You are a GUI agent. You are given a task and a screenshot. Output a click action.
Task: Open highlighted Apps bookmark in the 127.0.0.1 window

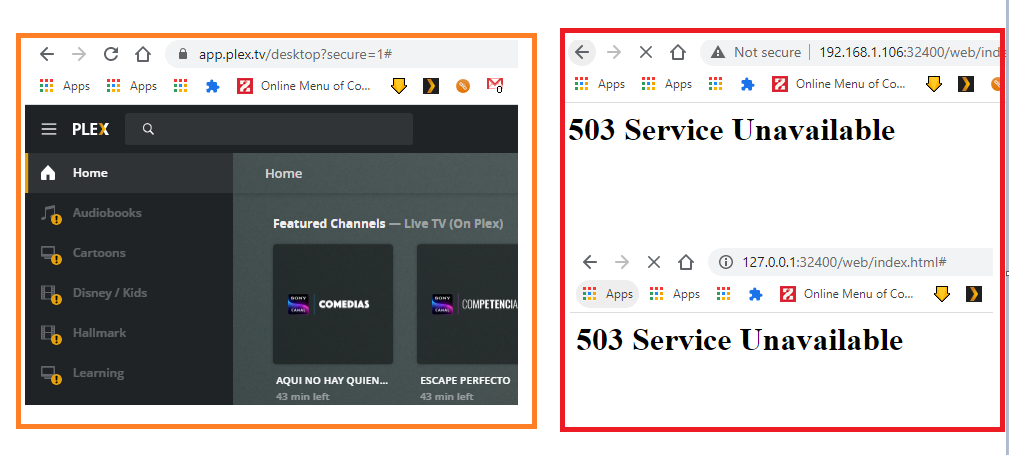[607, 294]
